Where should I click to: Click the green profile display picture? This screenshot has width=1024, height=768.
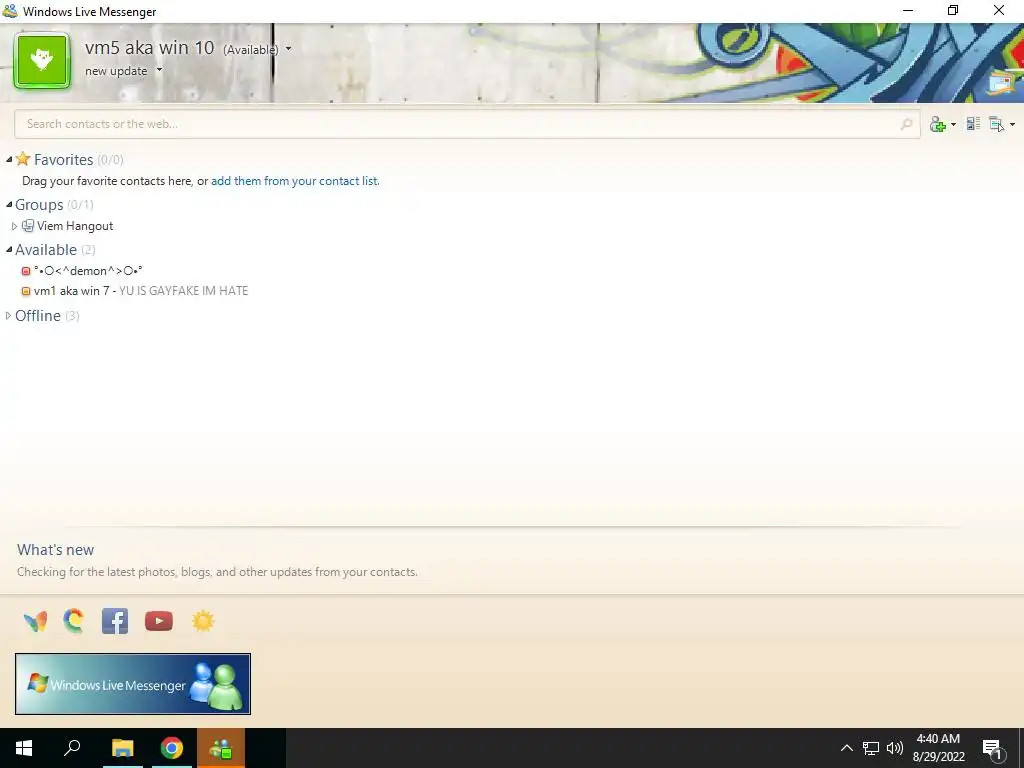(x=42, y=60)
